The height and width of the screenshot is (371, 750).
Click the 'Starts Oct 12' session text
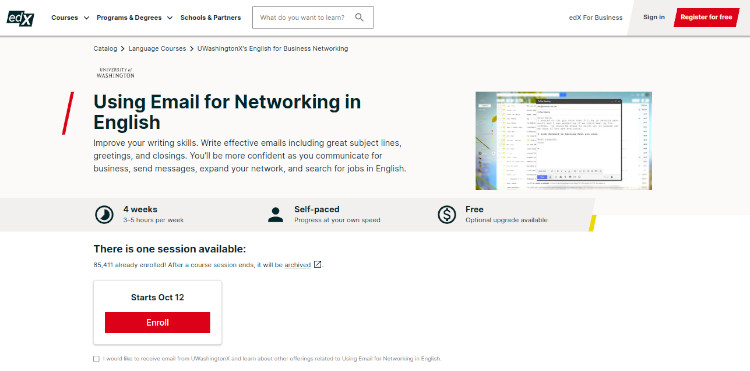coord(157,297)
